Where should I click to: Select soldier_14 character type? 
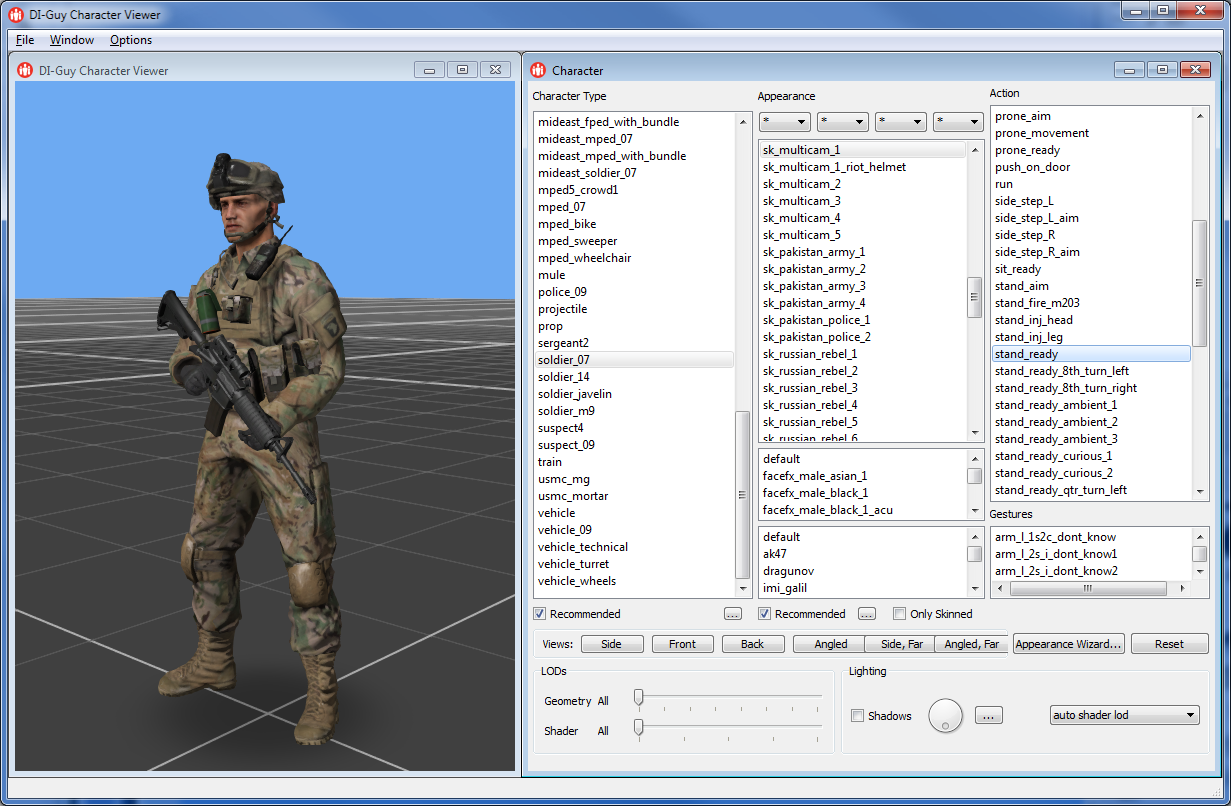click(563, 377)
